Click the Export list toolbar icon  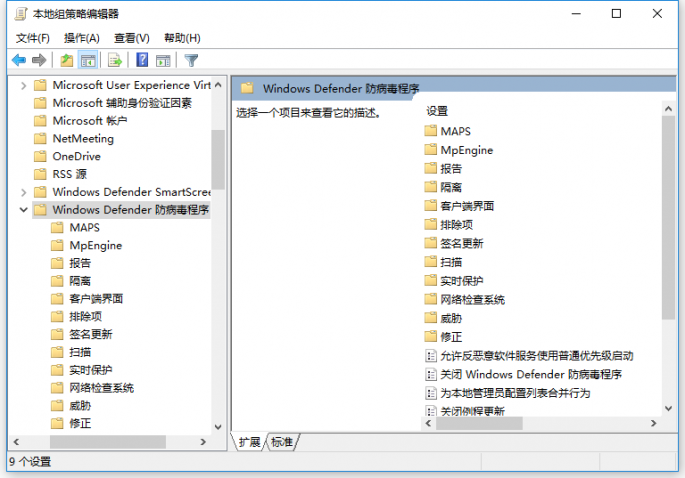click(115, 60)
